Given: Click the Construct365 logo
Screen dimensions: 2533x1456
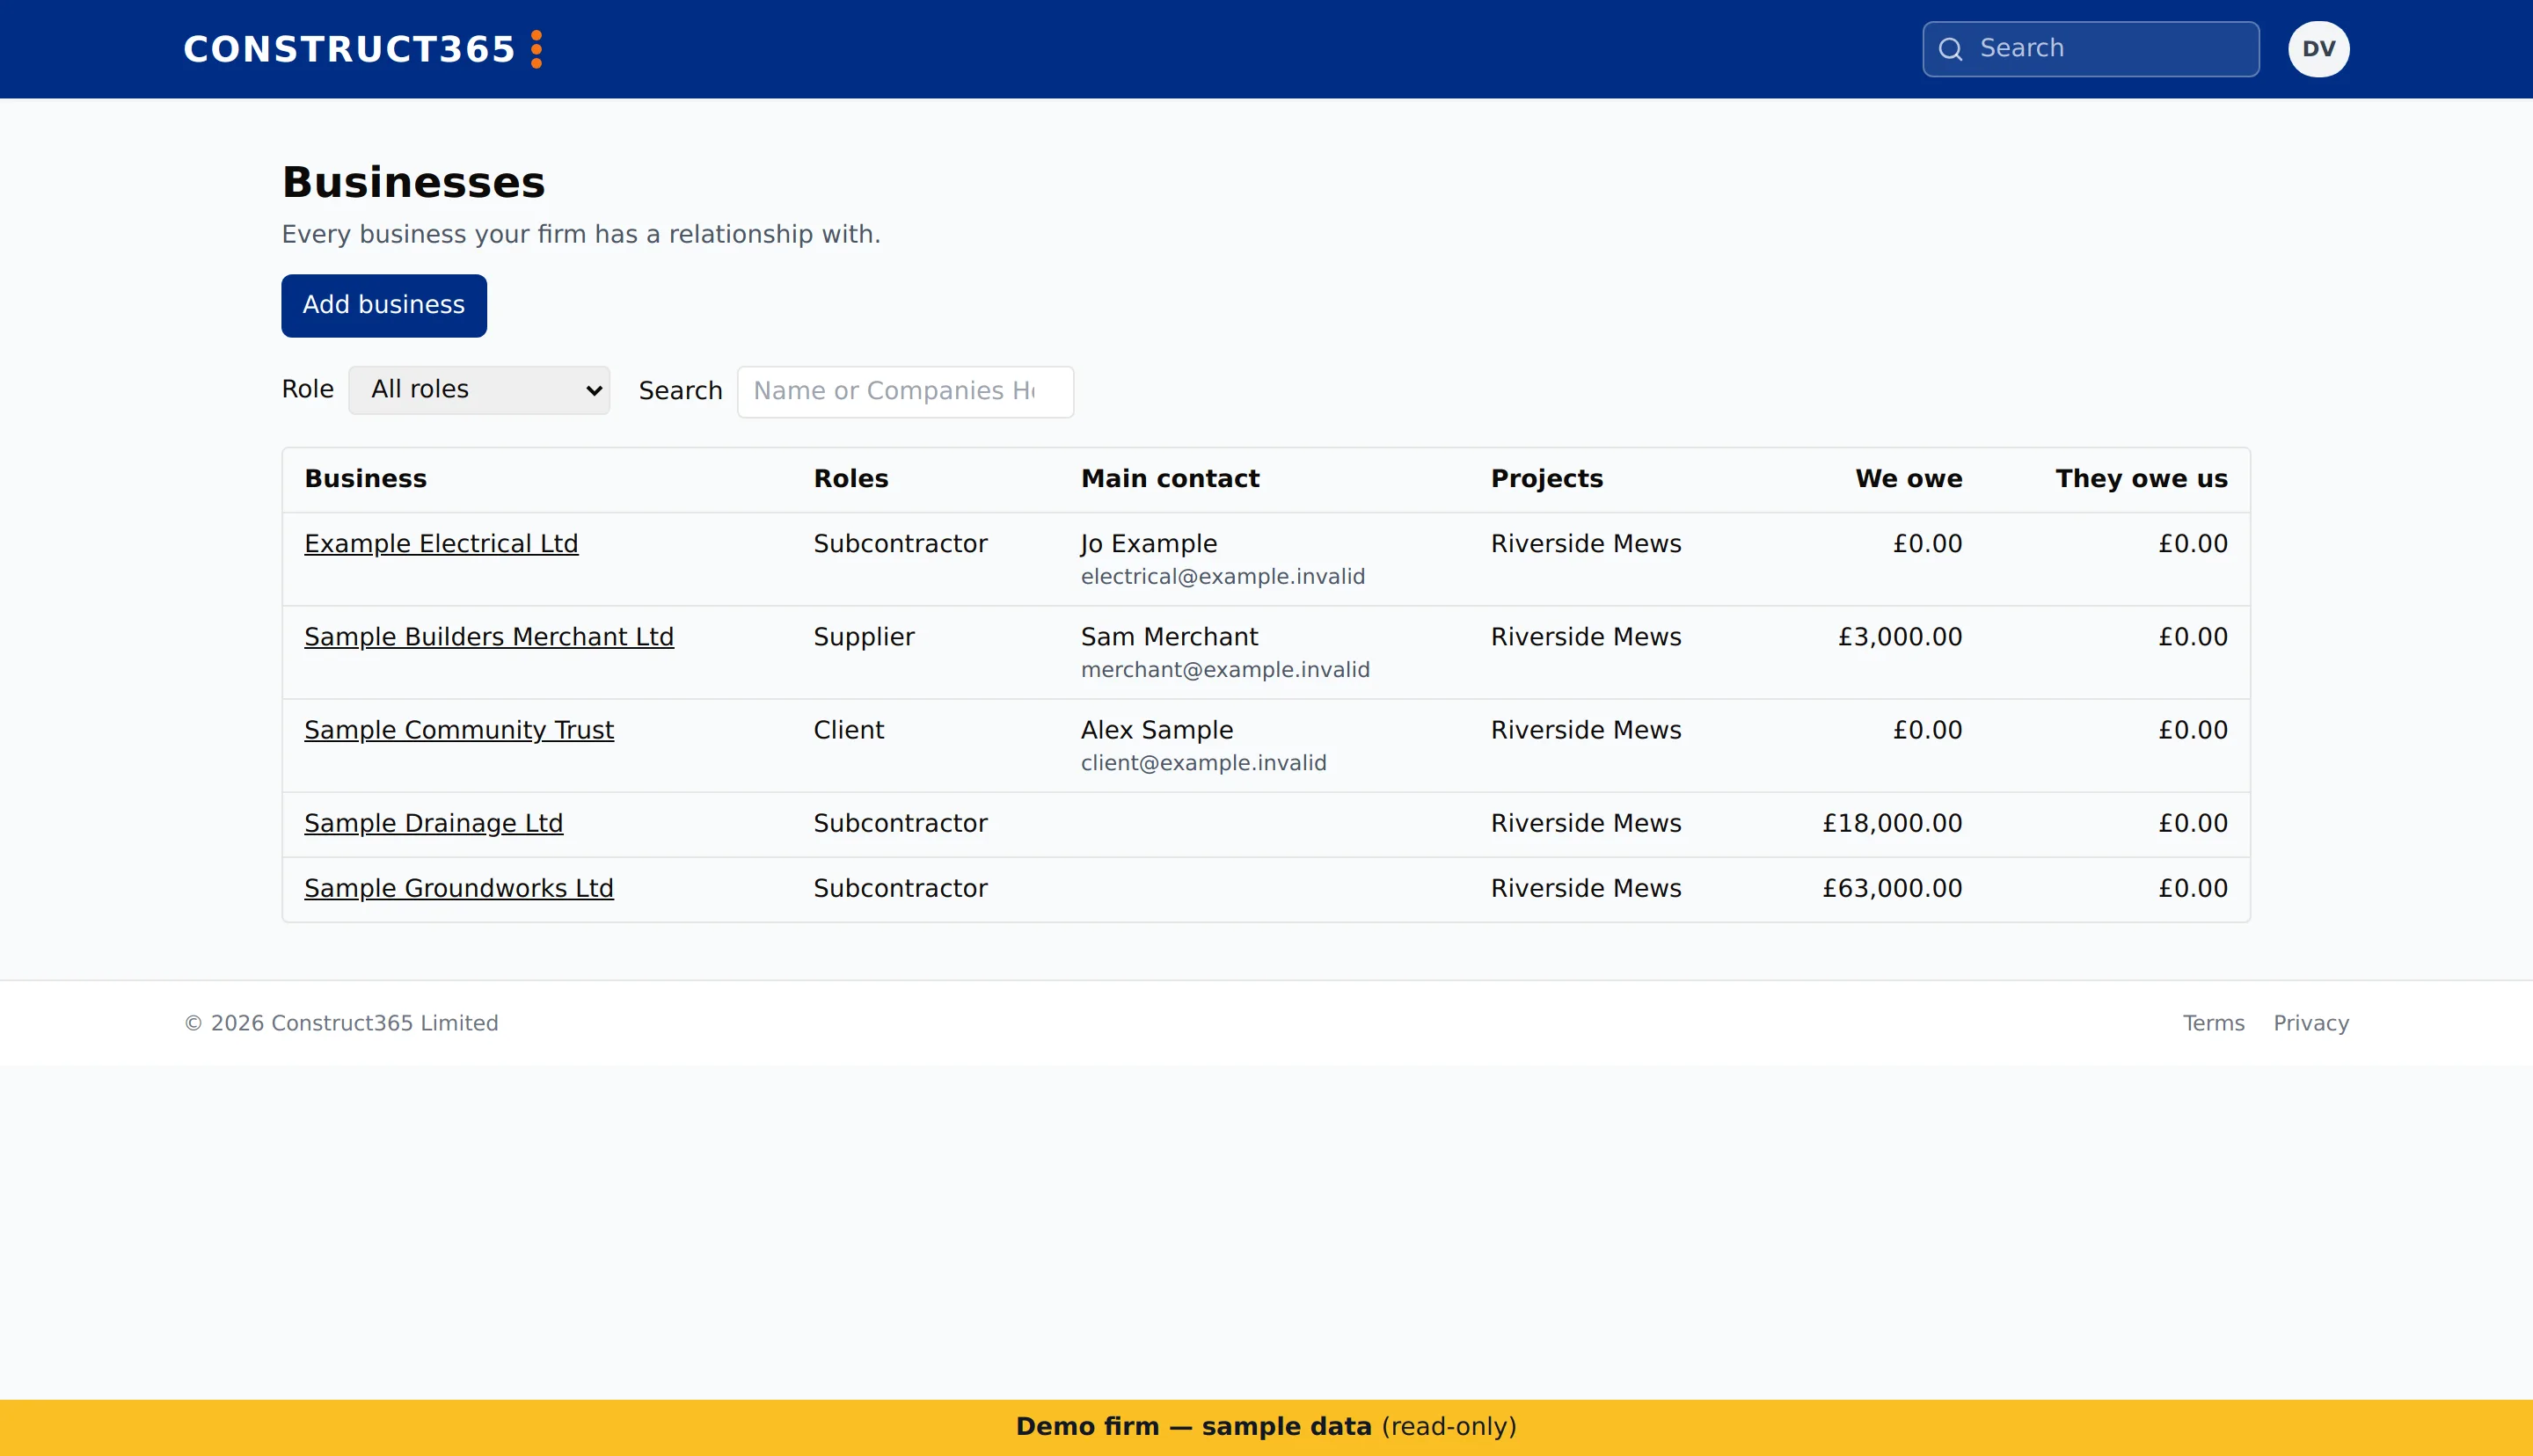Looking at the screenshot, I should tap(363, 49).
